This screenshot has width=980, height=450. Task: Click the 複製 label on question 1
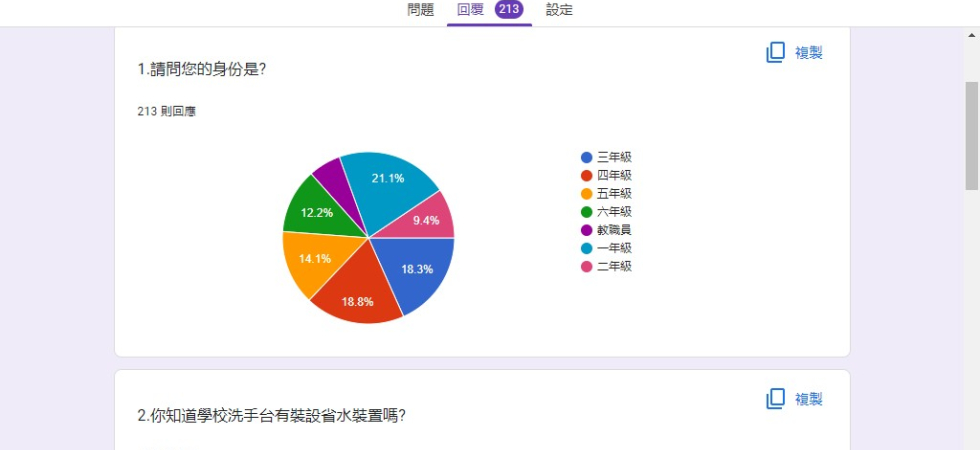pyautogui.click(x=809, y=53)
